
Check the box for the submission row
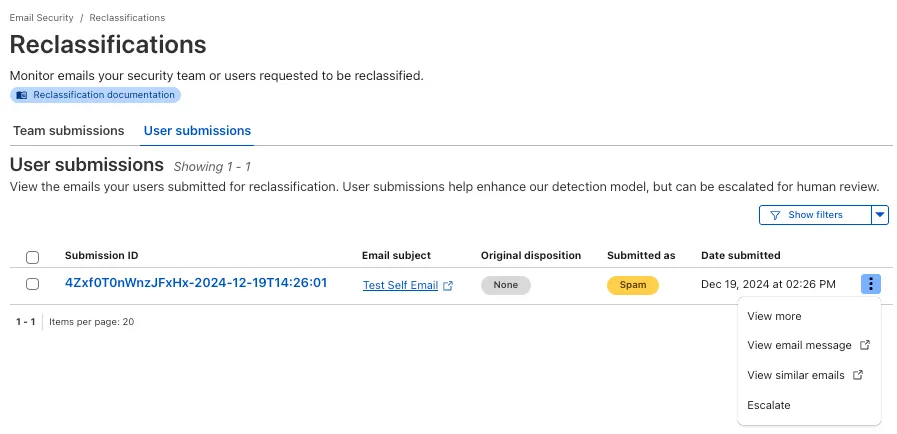click(32, 284)
